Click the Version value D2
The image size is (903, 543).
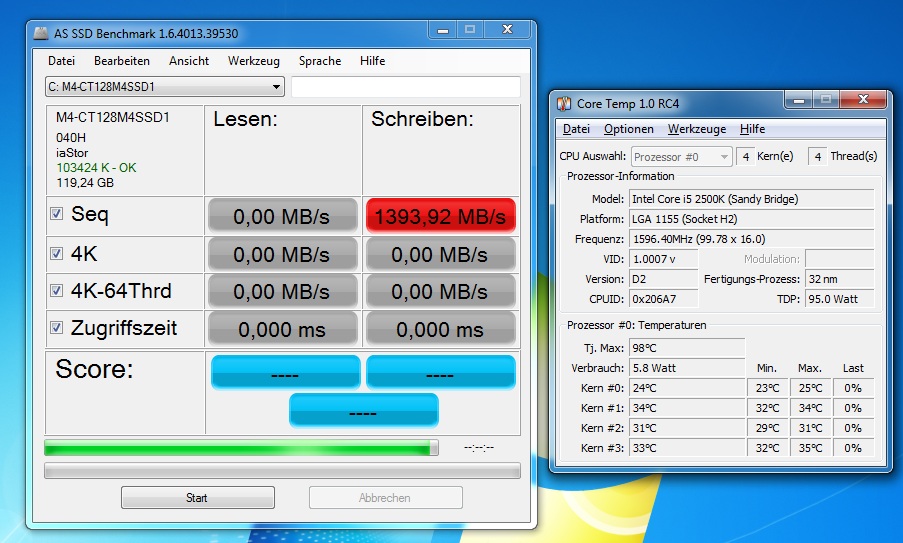click(663, 279)
